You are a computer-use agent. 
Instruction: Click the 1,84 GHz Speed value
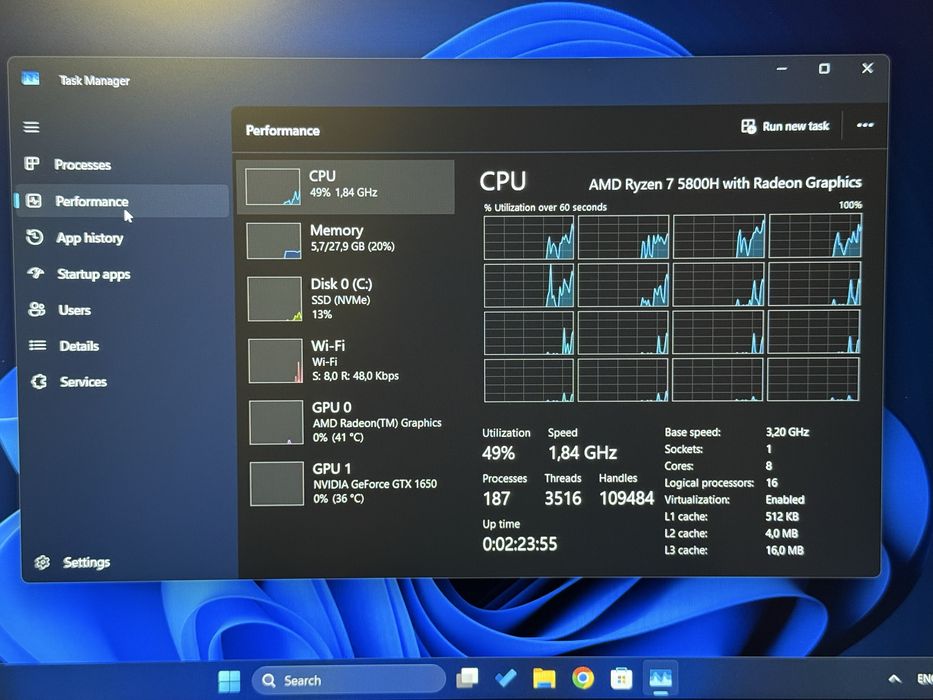(x=582, y=453)
